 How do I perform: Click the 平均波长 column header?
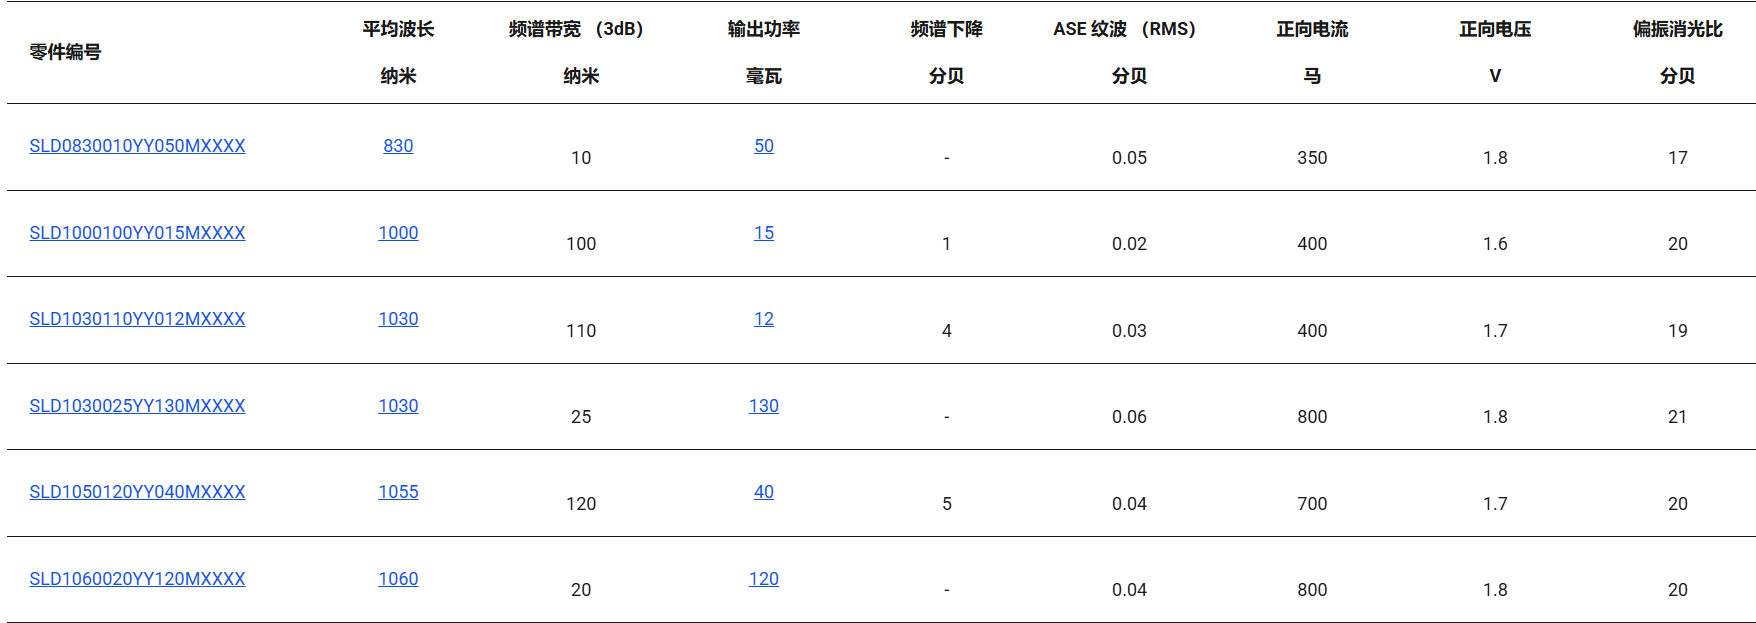click(398, 29)
